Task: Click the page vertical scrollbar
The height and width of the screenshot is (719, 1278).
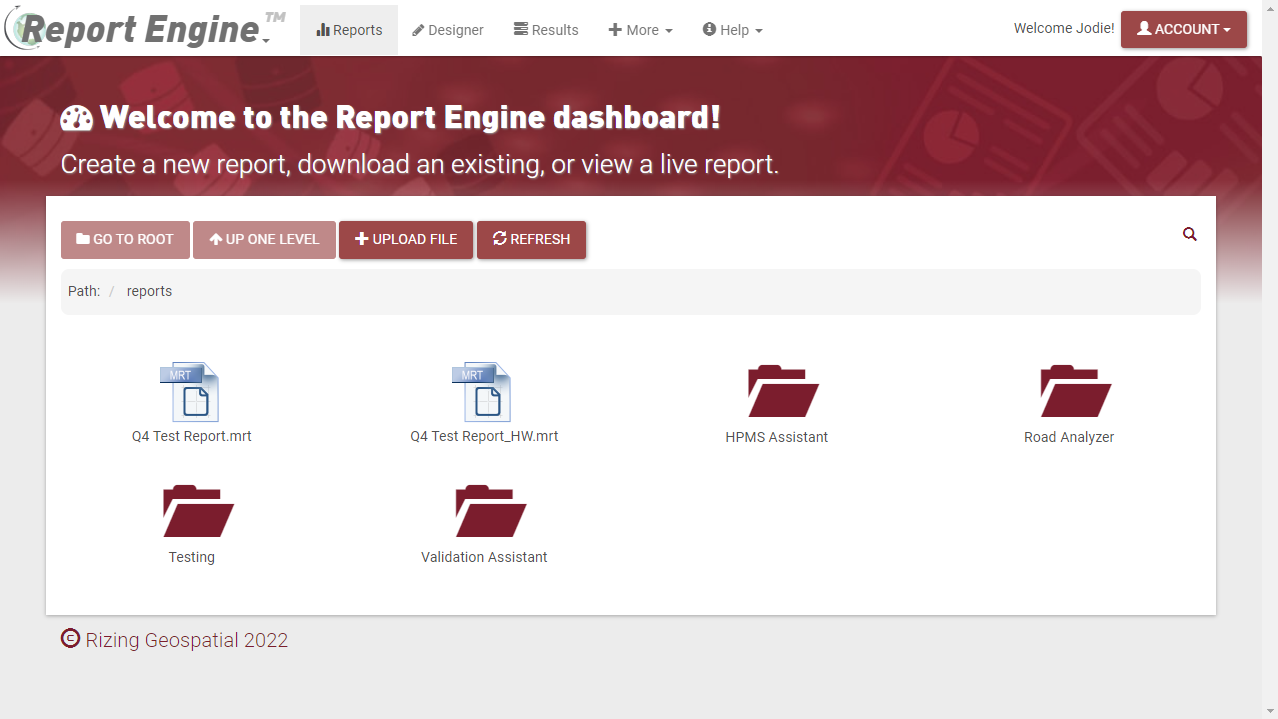Action: pyautogui.click(x=1269, y=359)
